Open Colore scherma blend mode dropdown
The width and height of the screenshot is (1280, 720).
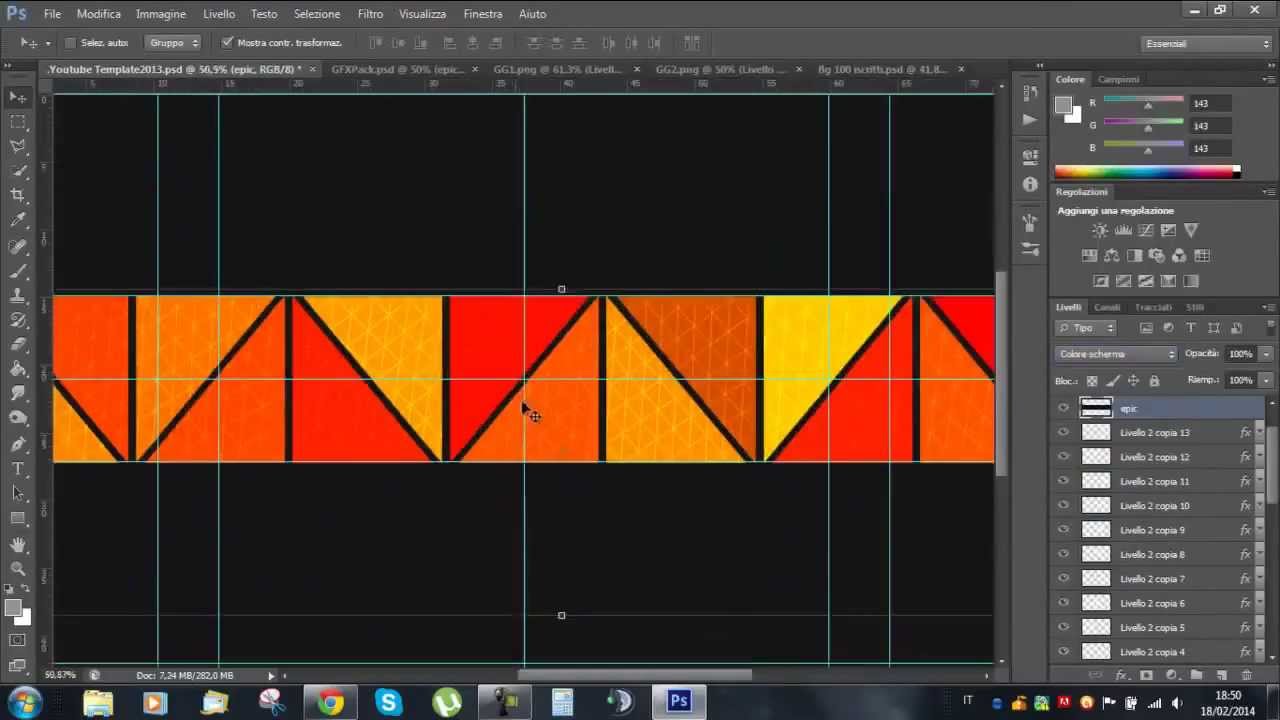point(1116,354)
